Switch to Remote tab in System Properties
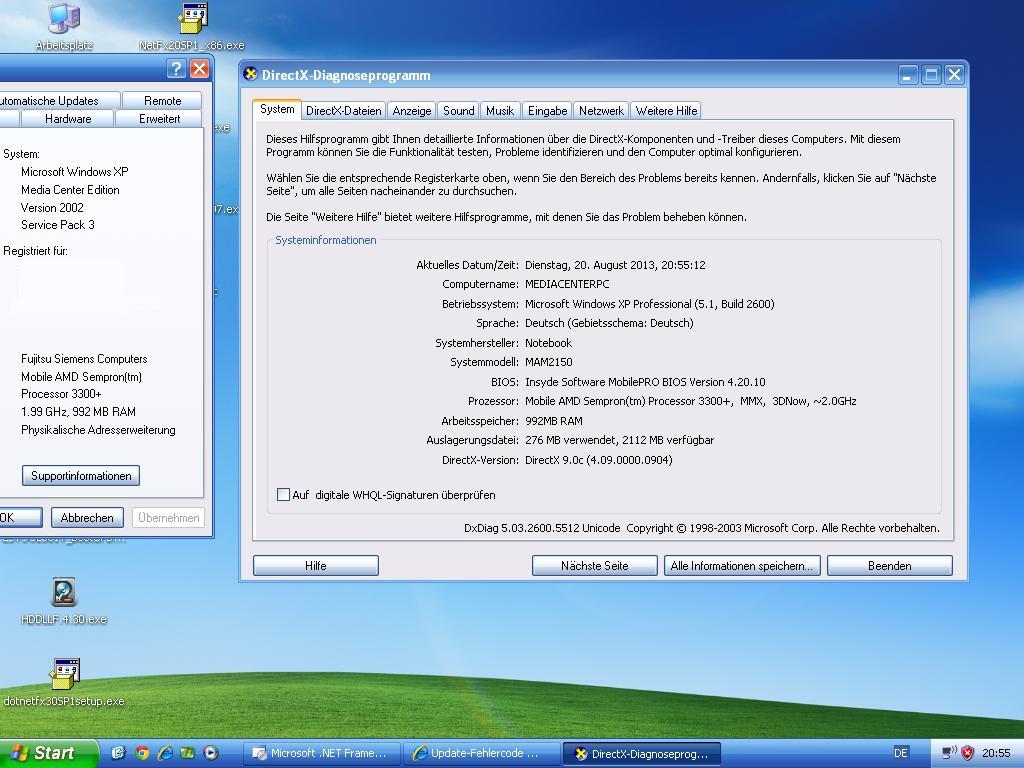This screenshot has width=1024, height=768. (x=162, y=101)
